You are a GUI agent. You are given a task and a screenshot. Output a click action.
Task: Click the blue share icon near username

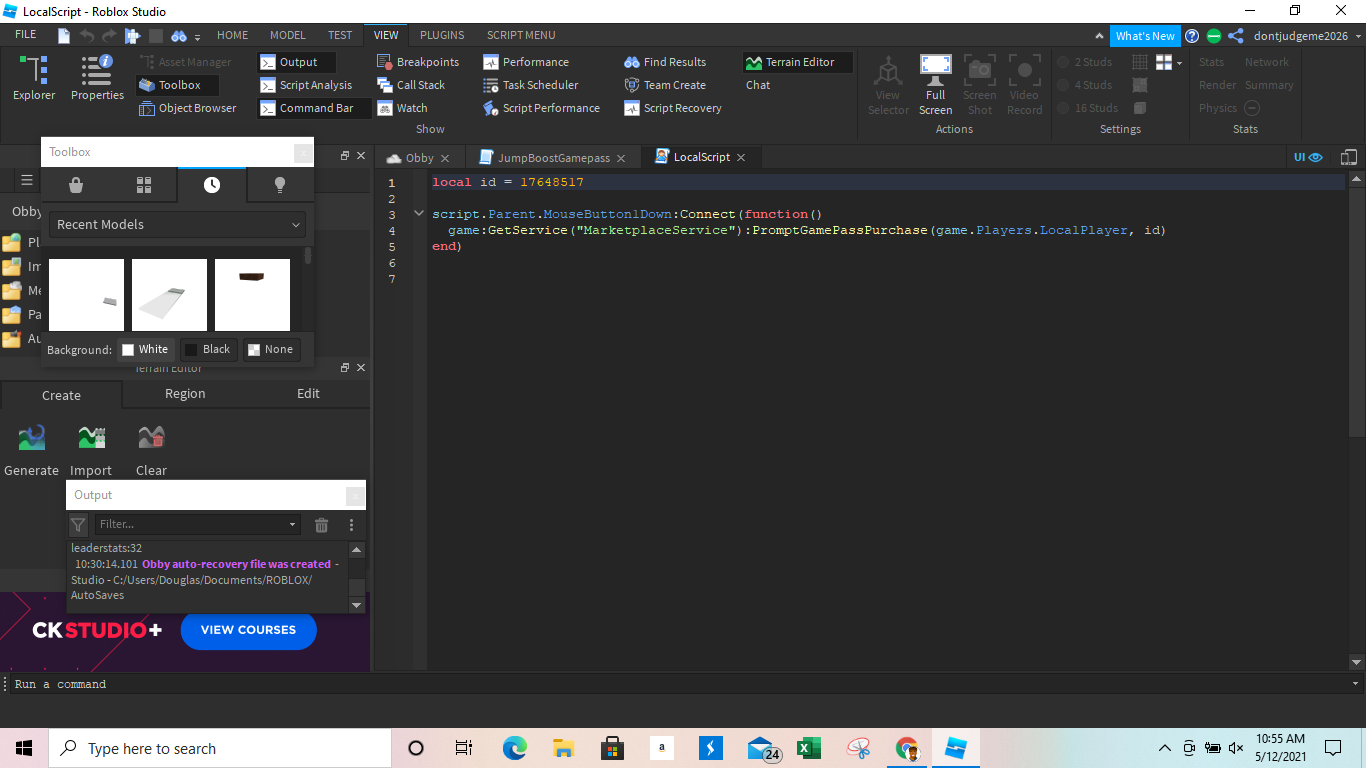1236,36
